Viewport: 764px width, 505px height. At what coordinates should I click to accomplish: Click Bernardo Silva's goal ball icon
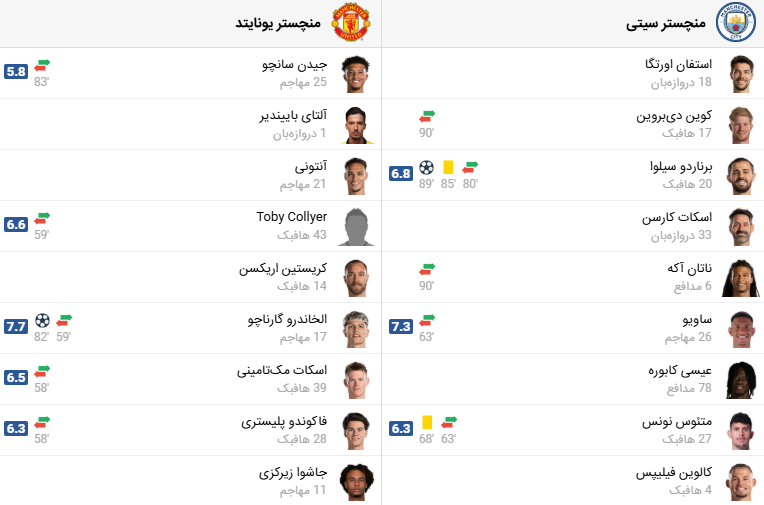(426, 167)
